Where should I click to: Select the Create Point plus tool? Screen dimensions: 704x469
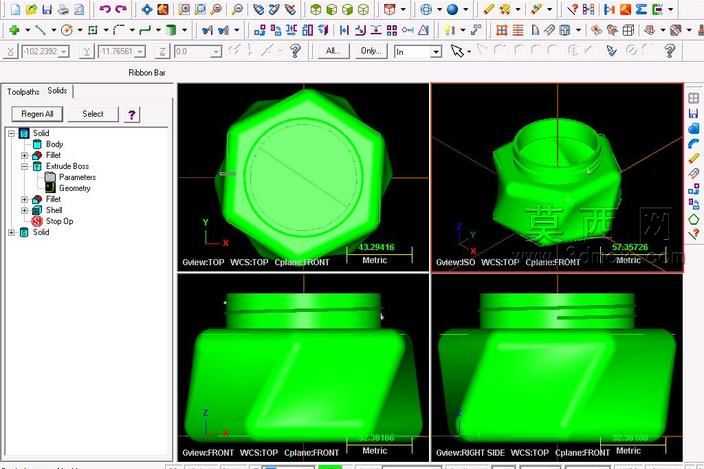point(14,30)
